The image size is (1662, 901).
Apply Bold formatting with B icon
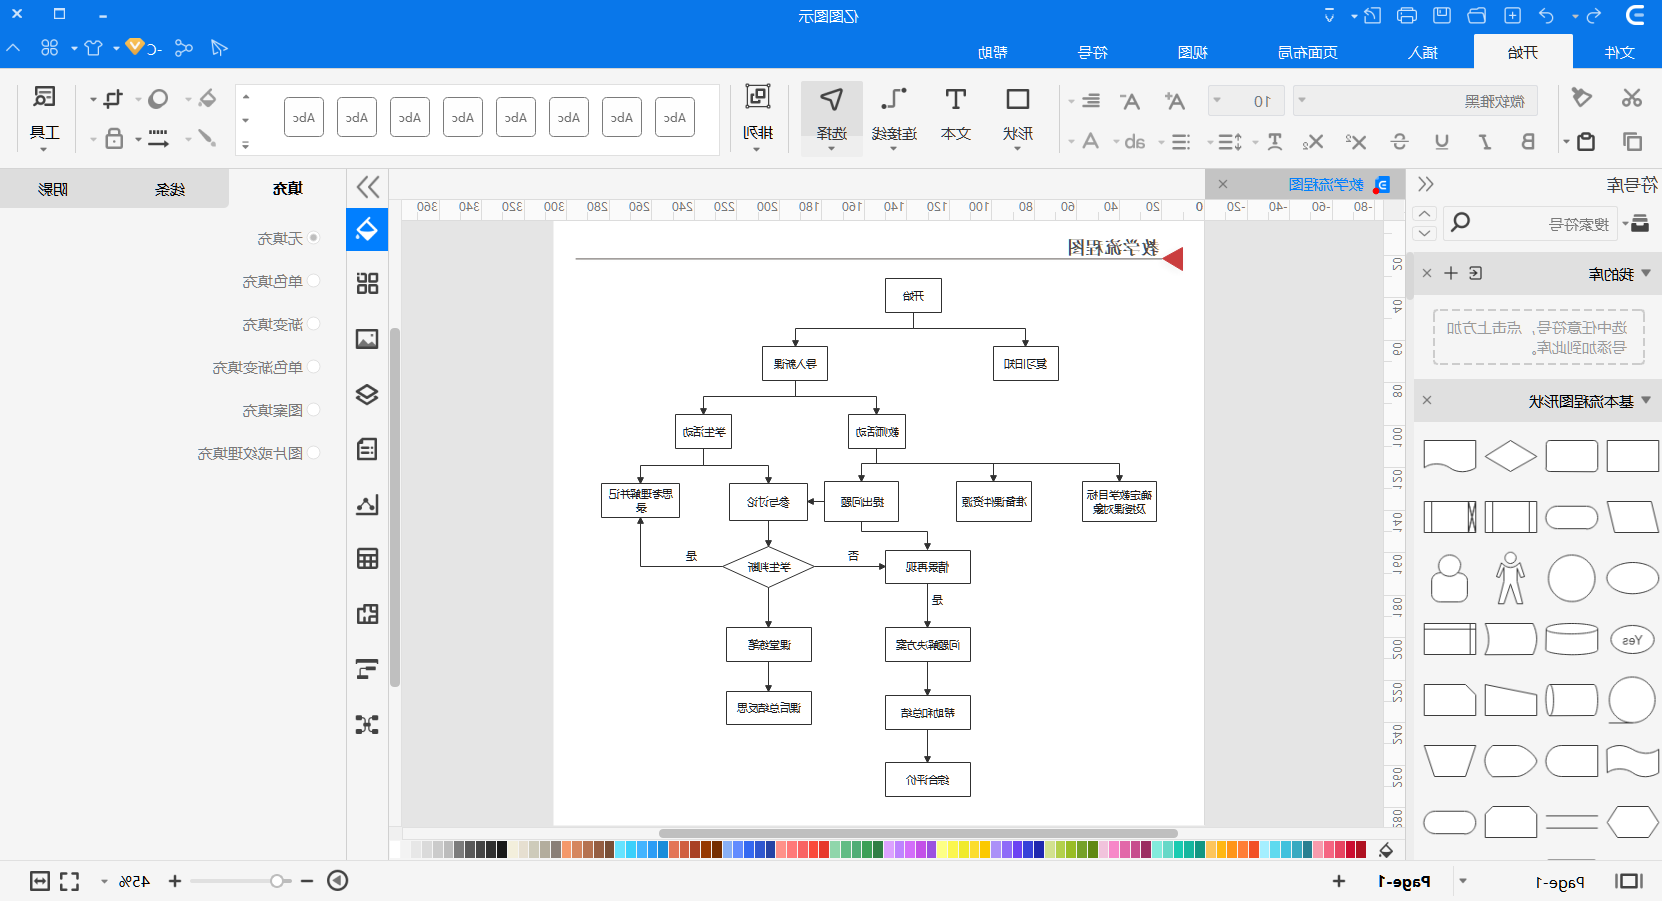(x=1528, y=142)
